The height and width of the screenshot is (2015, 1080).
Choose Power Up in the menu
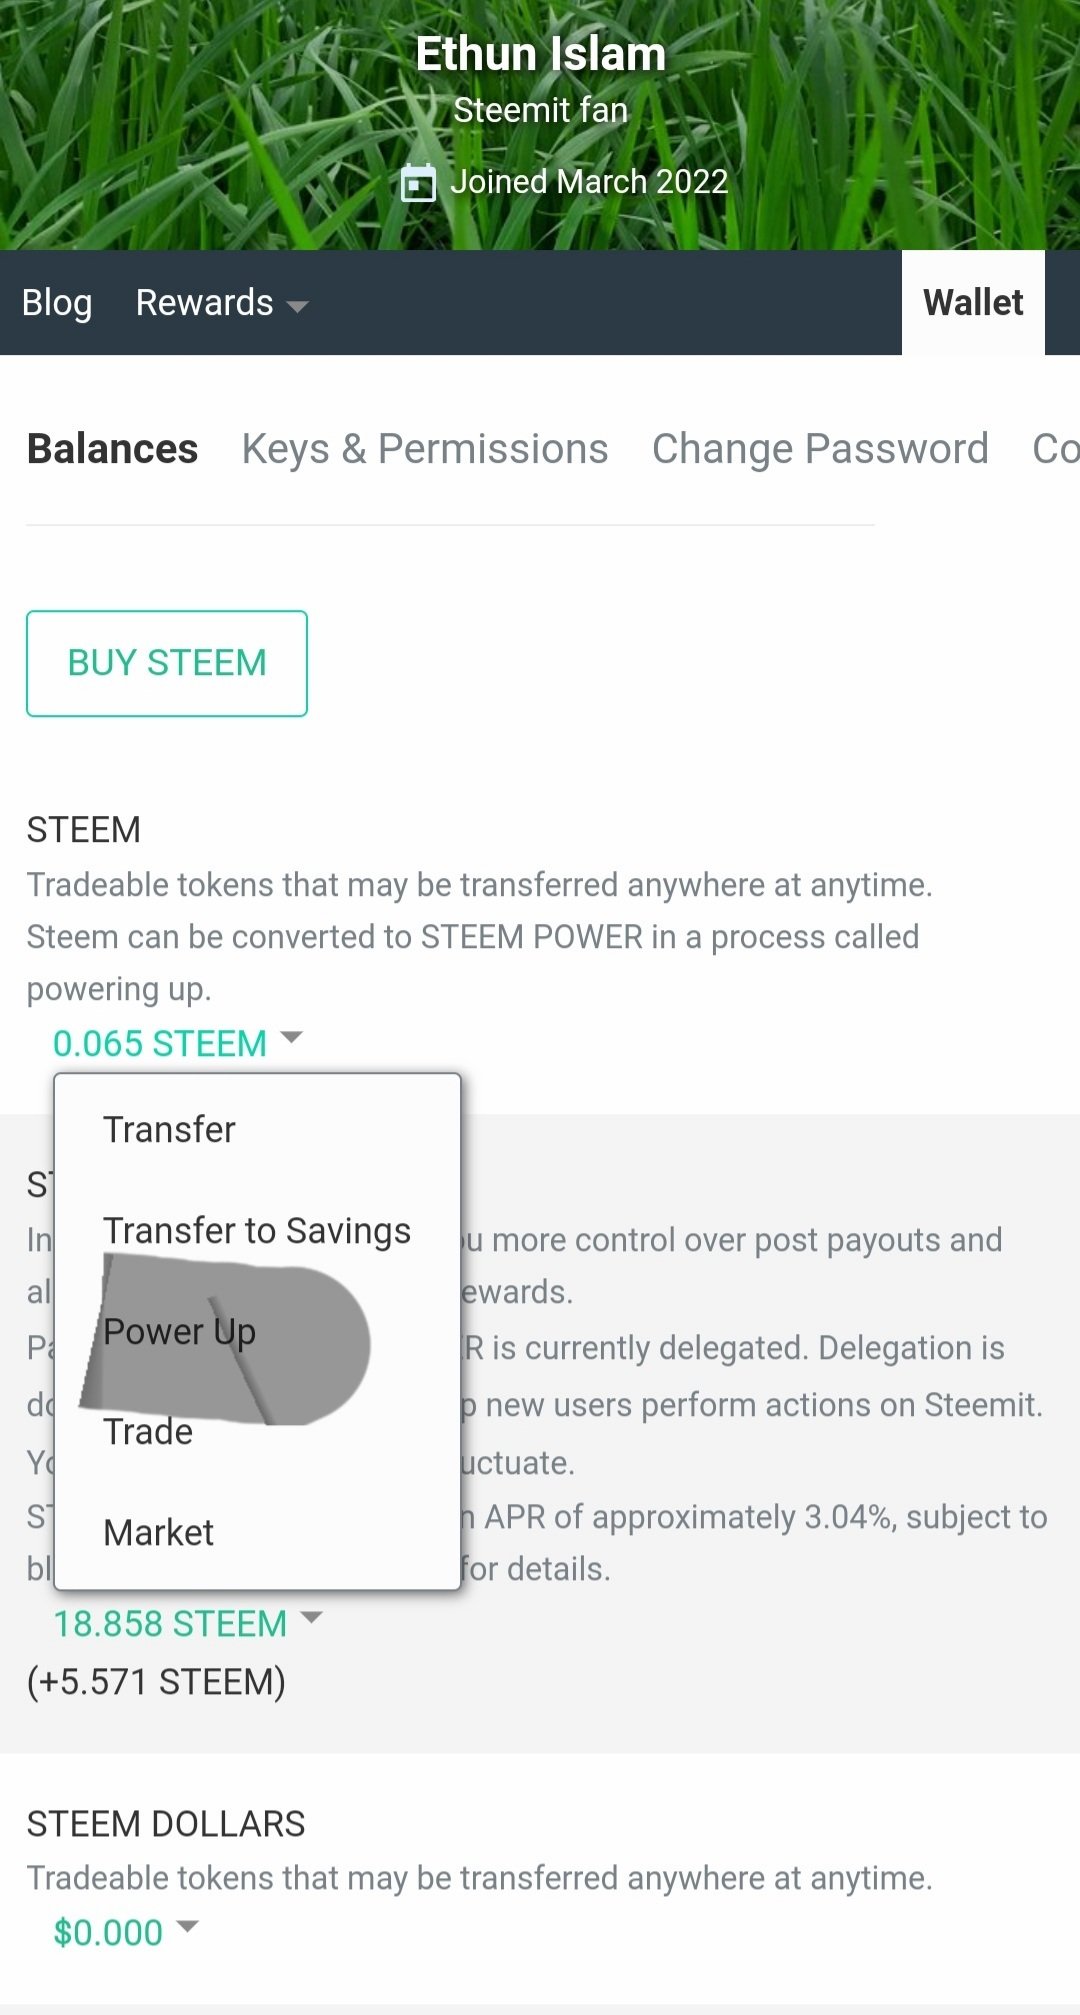click(180, 1332)
